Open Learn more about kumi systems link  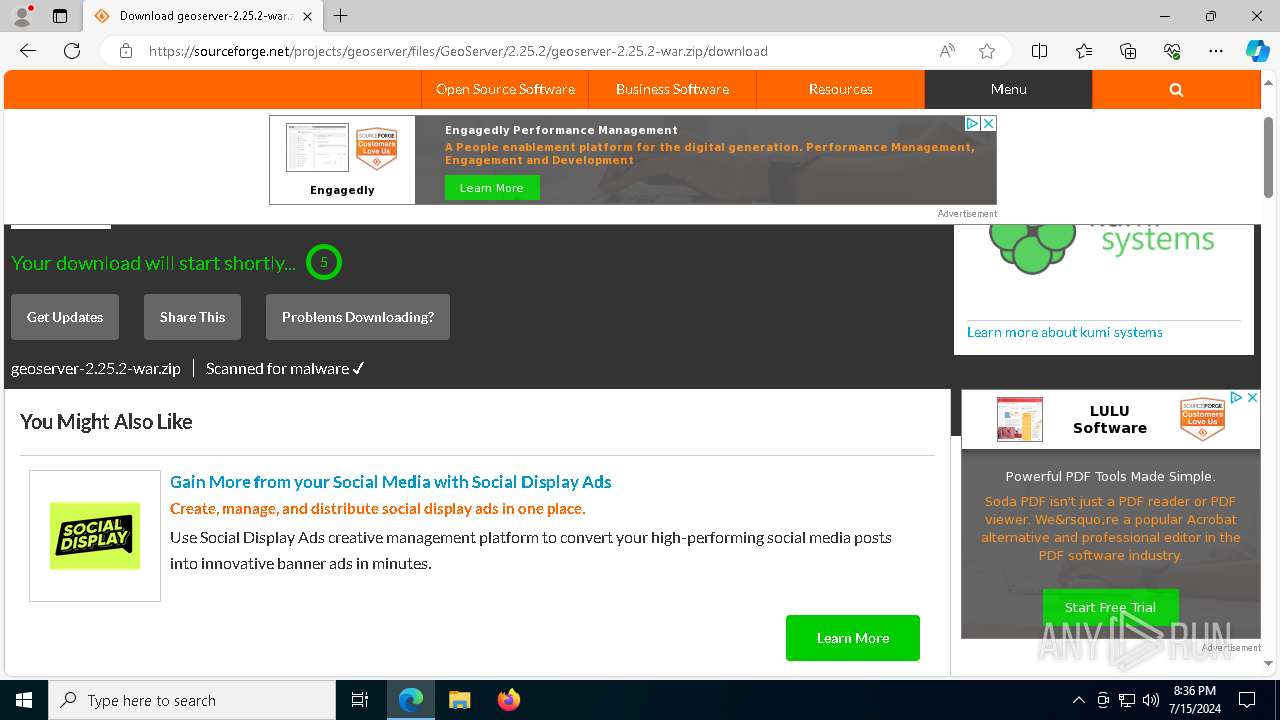pos(1065,332)
